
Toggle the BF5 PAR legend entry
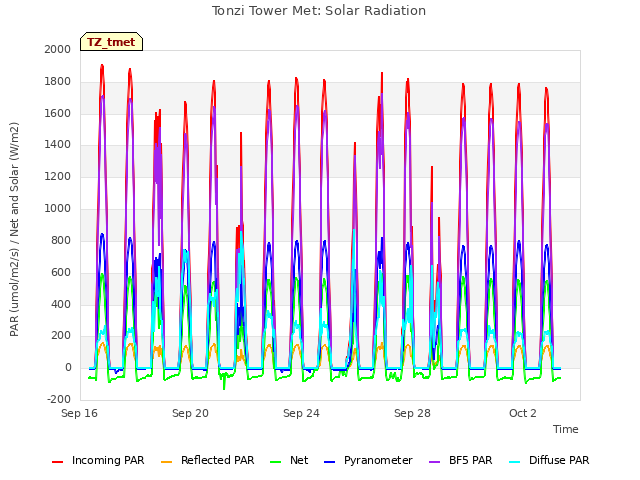point(461,460)
